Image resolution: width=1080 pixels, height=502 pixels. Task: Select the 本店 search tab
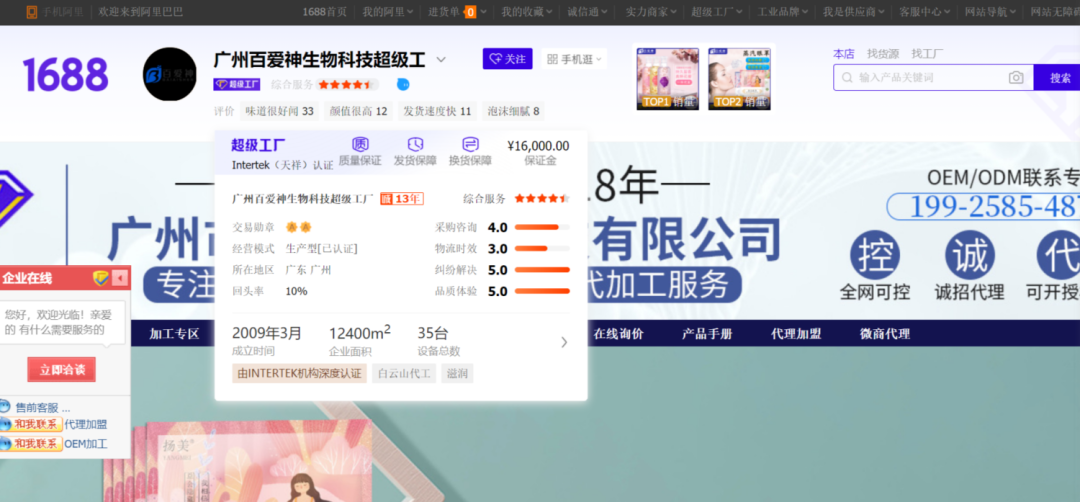(844, 54)
